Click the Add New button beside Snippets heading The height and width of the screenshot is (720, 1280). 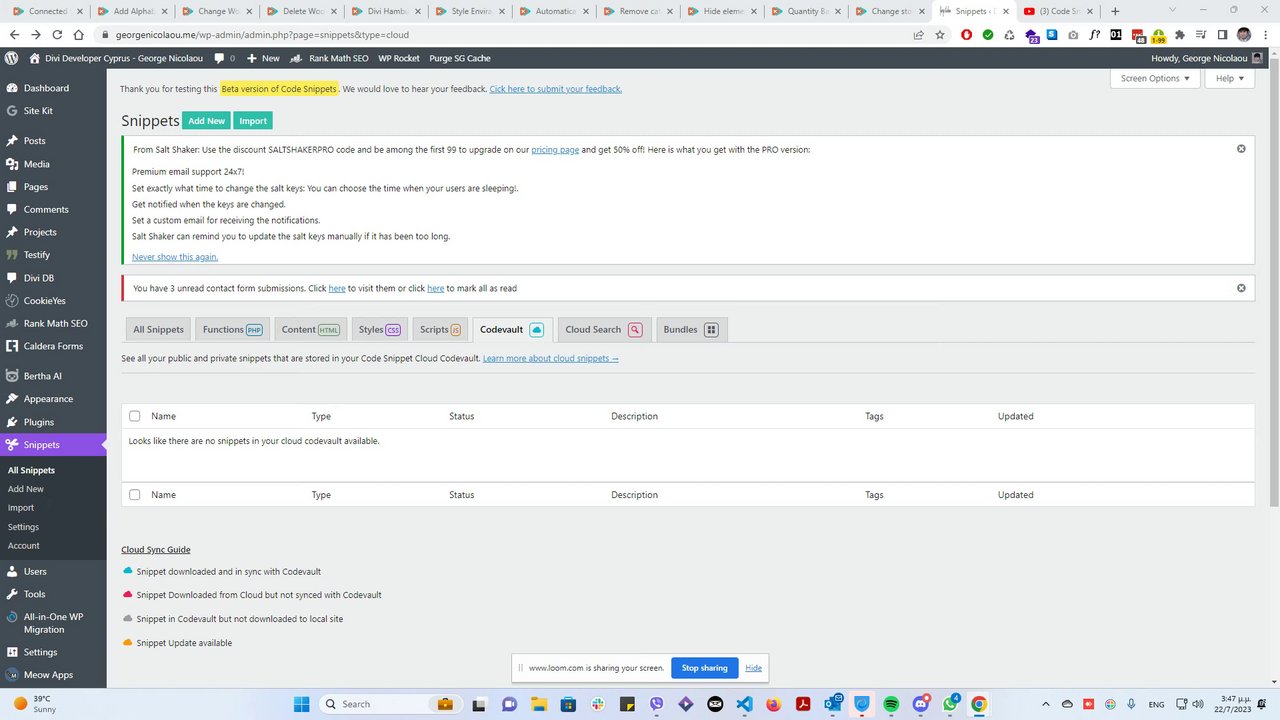tap(207, 121)
